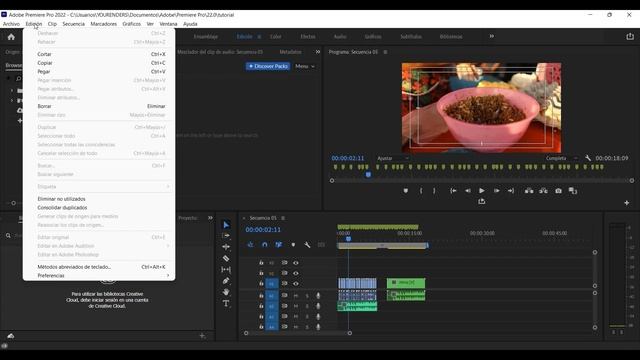
Task: Show more workspaces with double chevron
Action: [x=491, y=36]
